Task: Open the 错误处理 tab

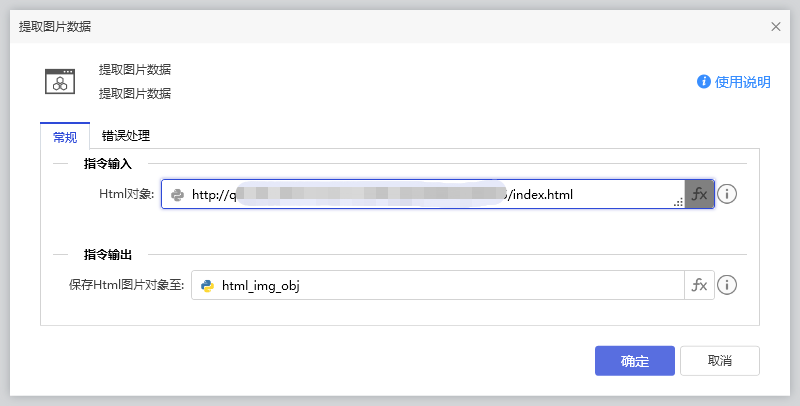Action: (x=126, y=136)
